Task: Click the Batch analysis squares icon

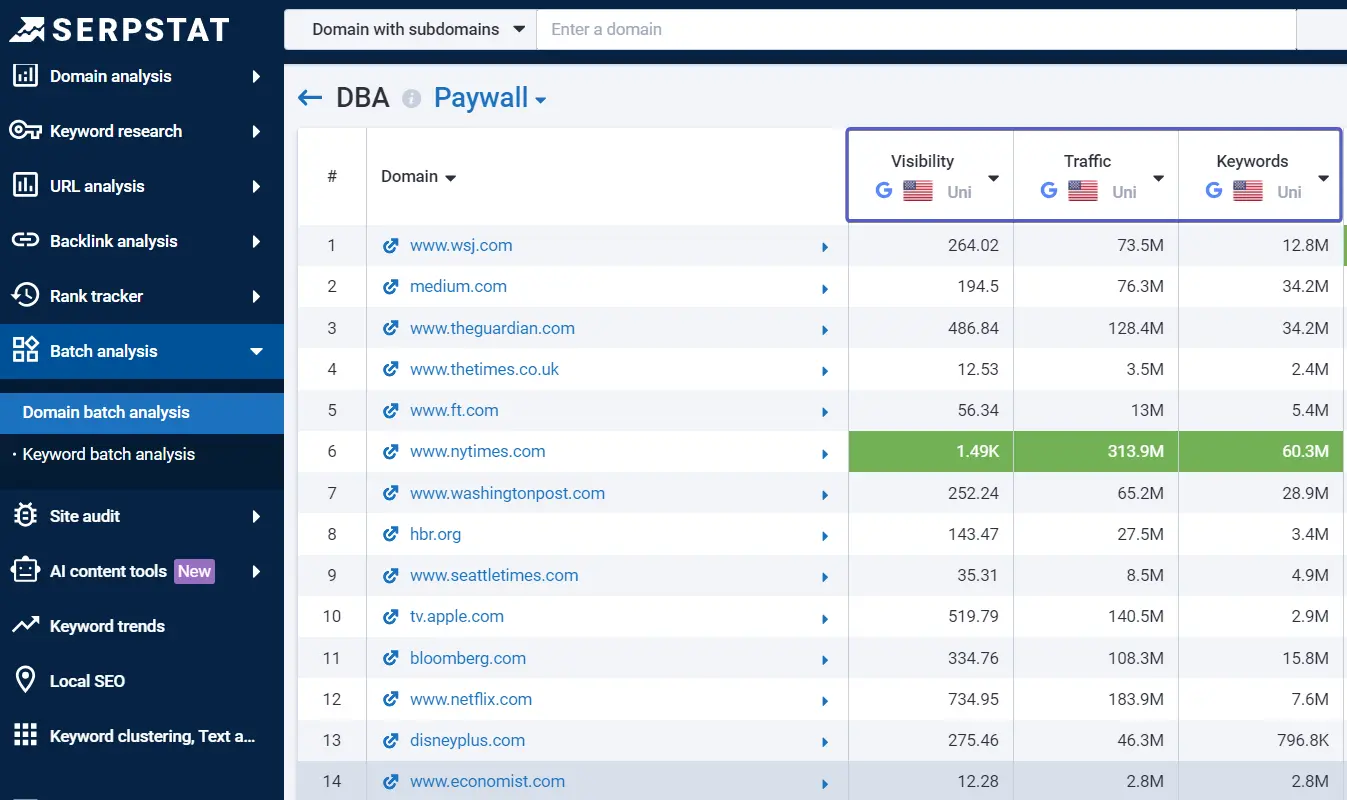Action: coord(25,350)
